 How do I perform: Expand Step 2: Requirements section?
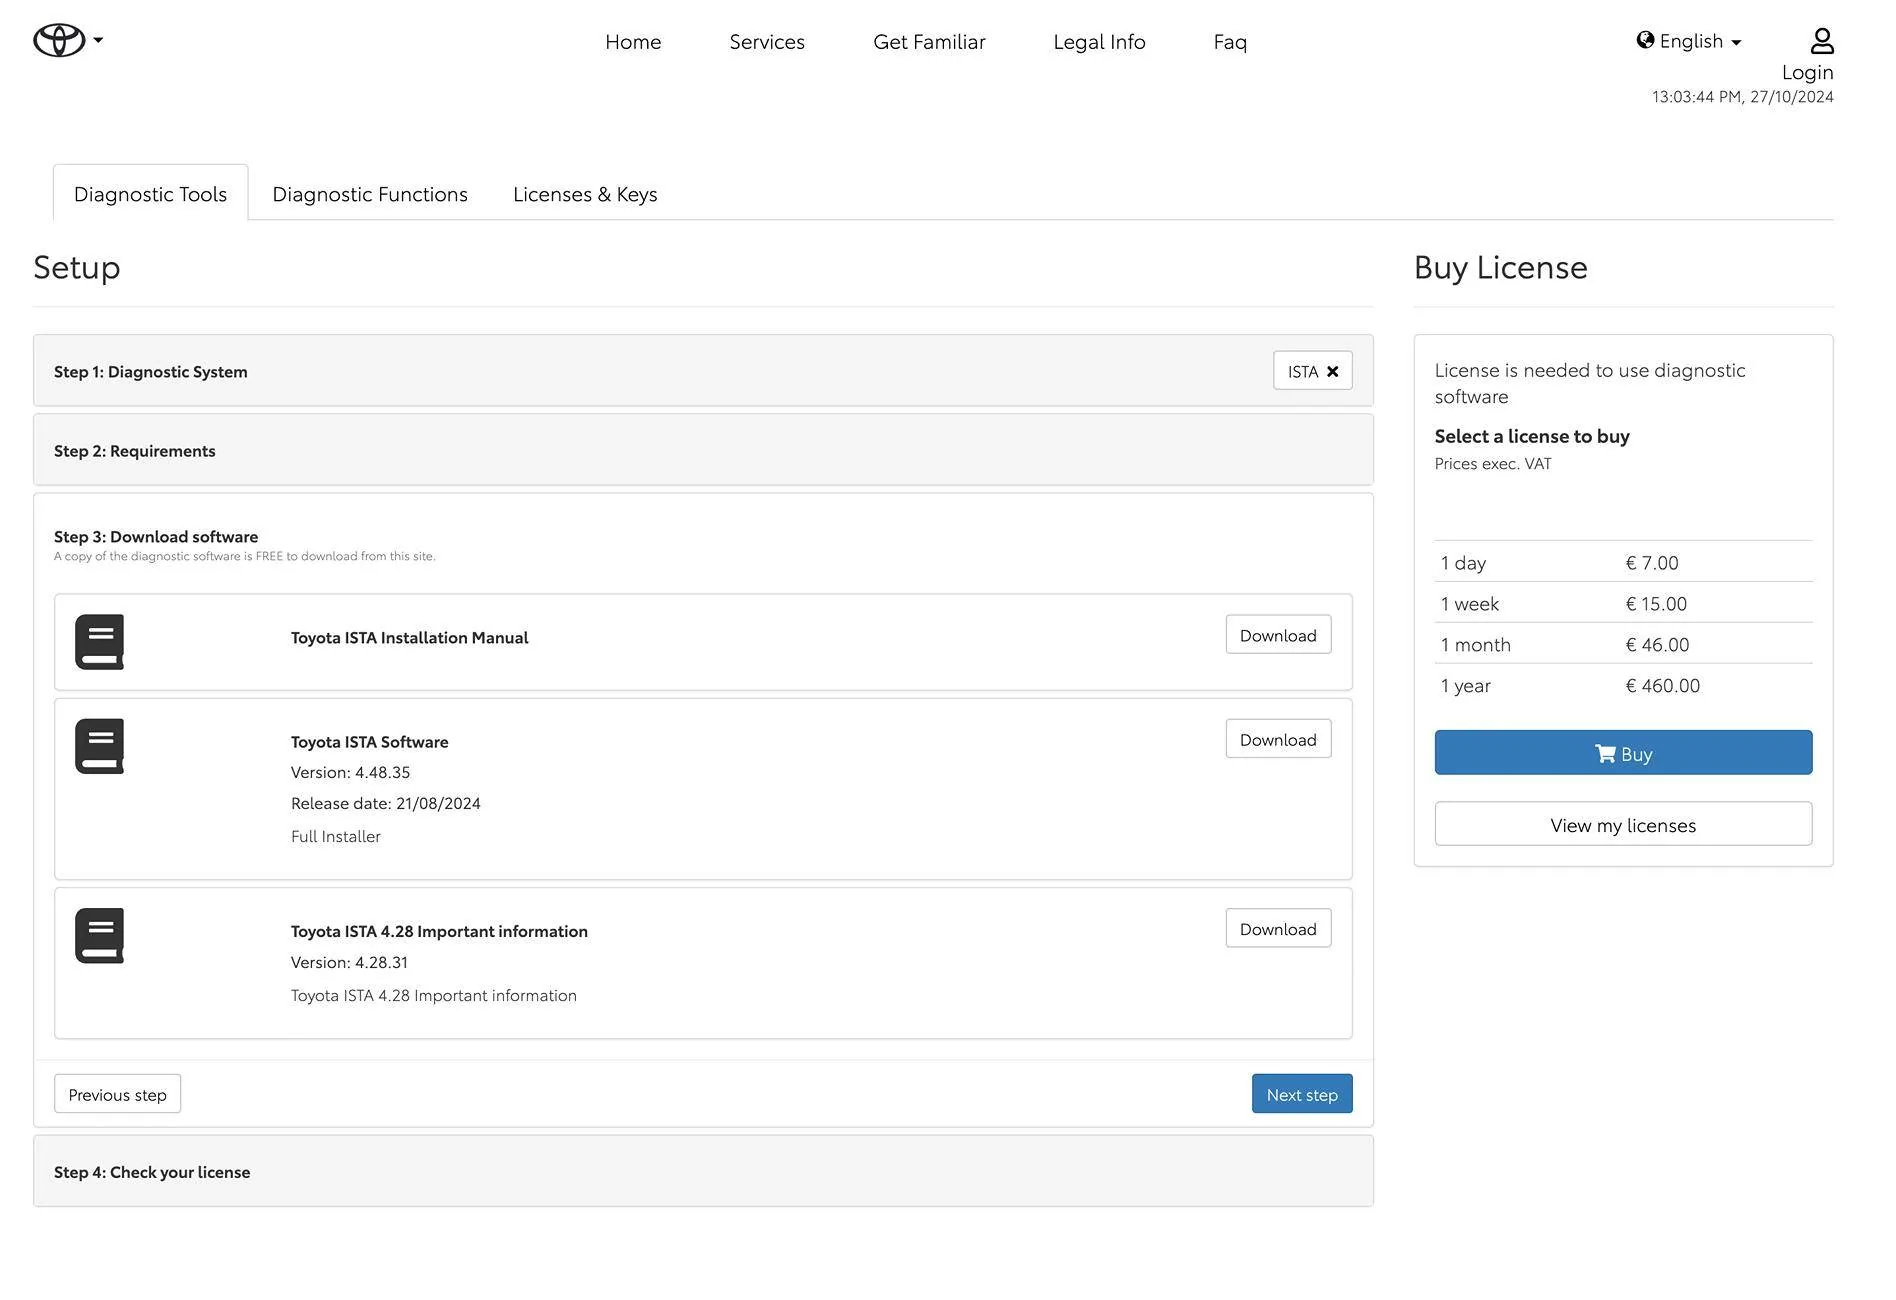[703, 450]
